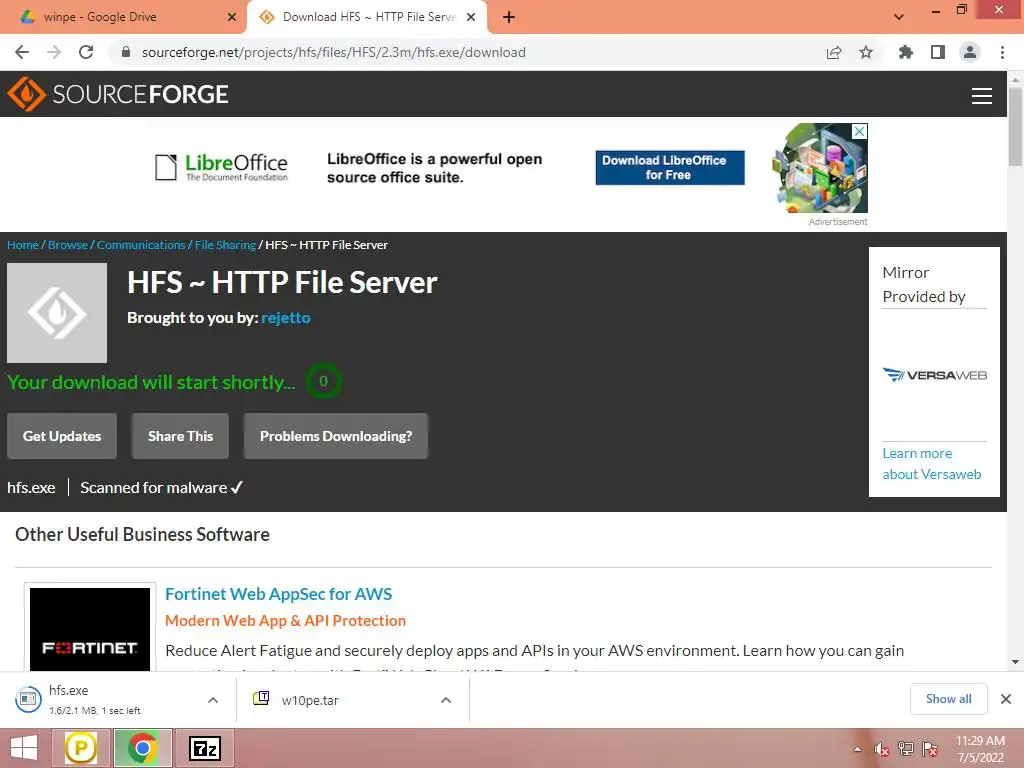Viewport: 1024px width, 768px height.
Task: Open a new browser tab
Action: 509,17
